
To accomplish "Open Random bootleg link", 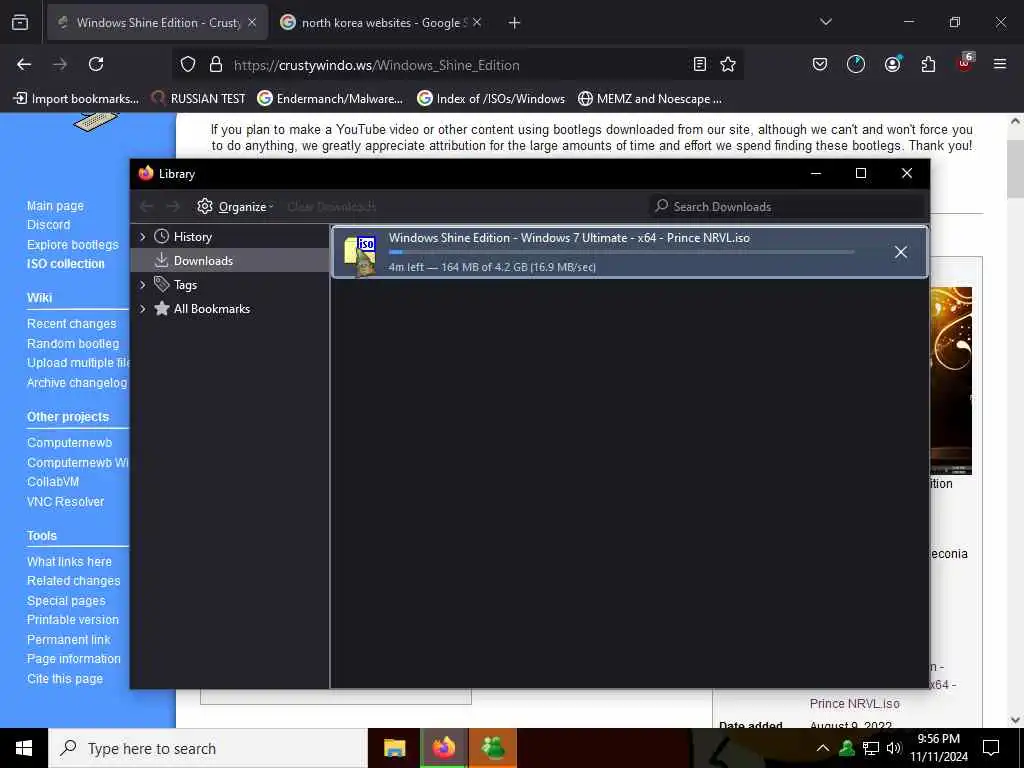I will point(73,344).
